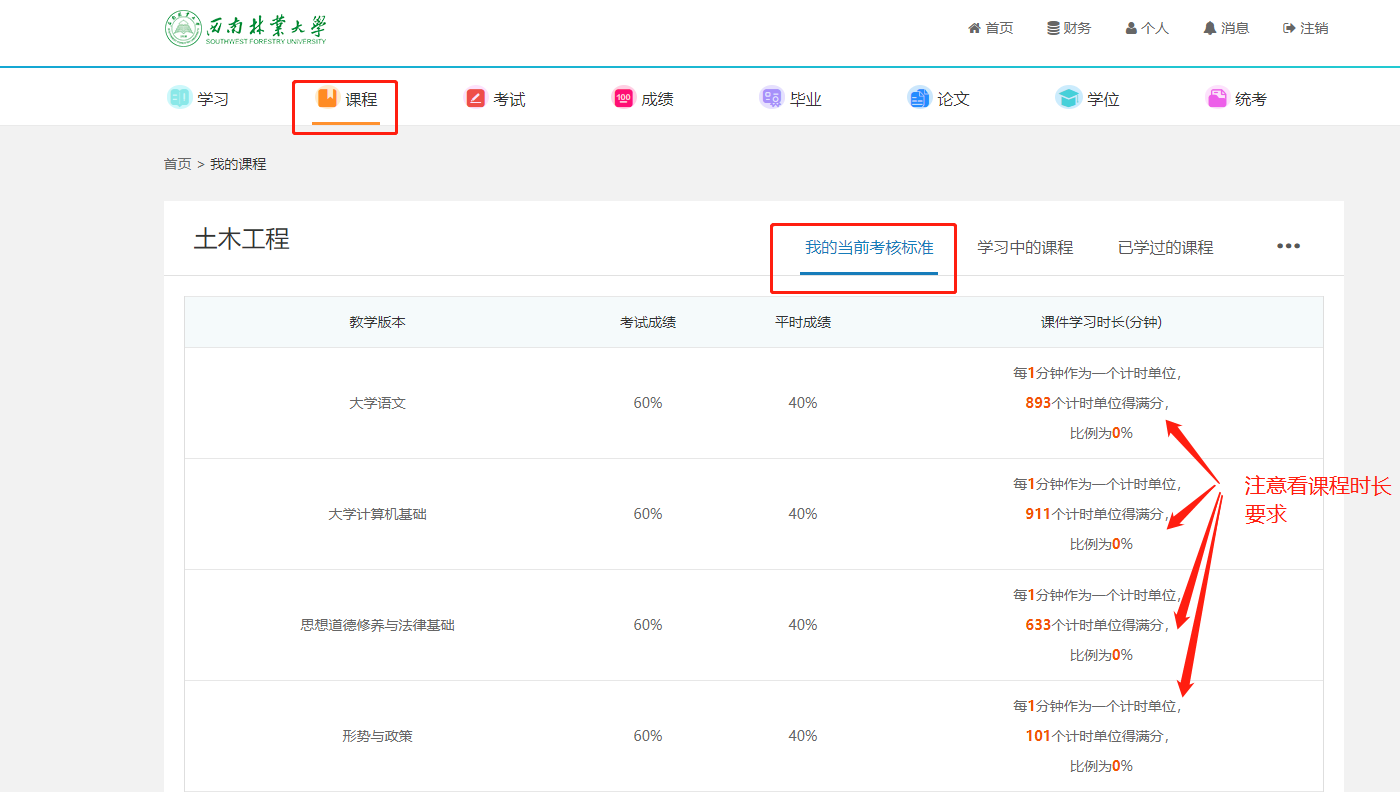Image resolution: width=1400 pixels, height=792 pixels.
Task: Open the 学习 section icon
Action: click(x=180, y=98)
